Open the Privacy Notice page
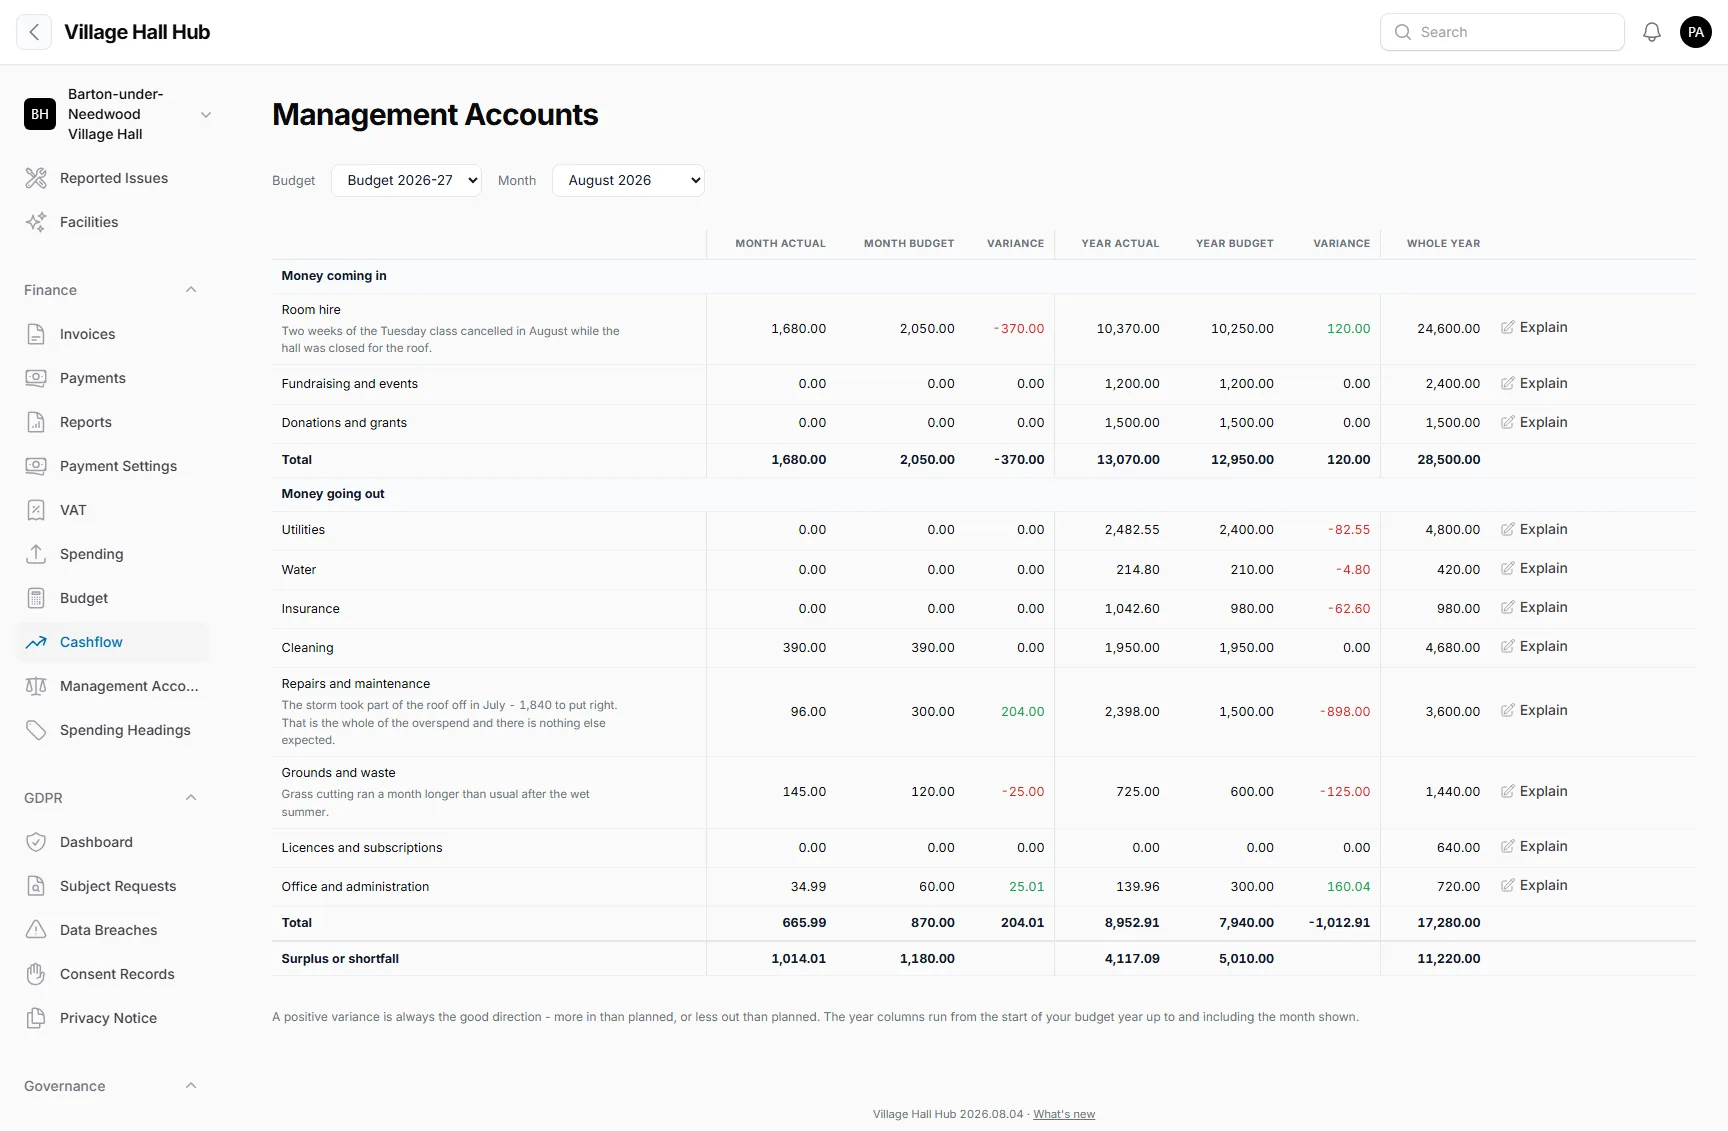Image resolution: width=1728 pixels, height=1131 pixels. tap(112, 1018)
